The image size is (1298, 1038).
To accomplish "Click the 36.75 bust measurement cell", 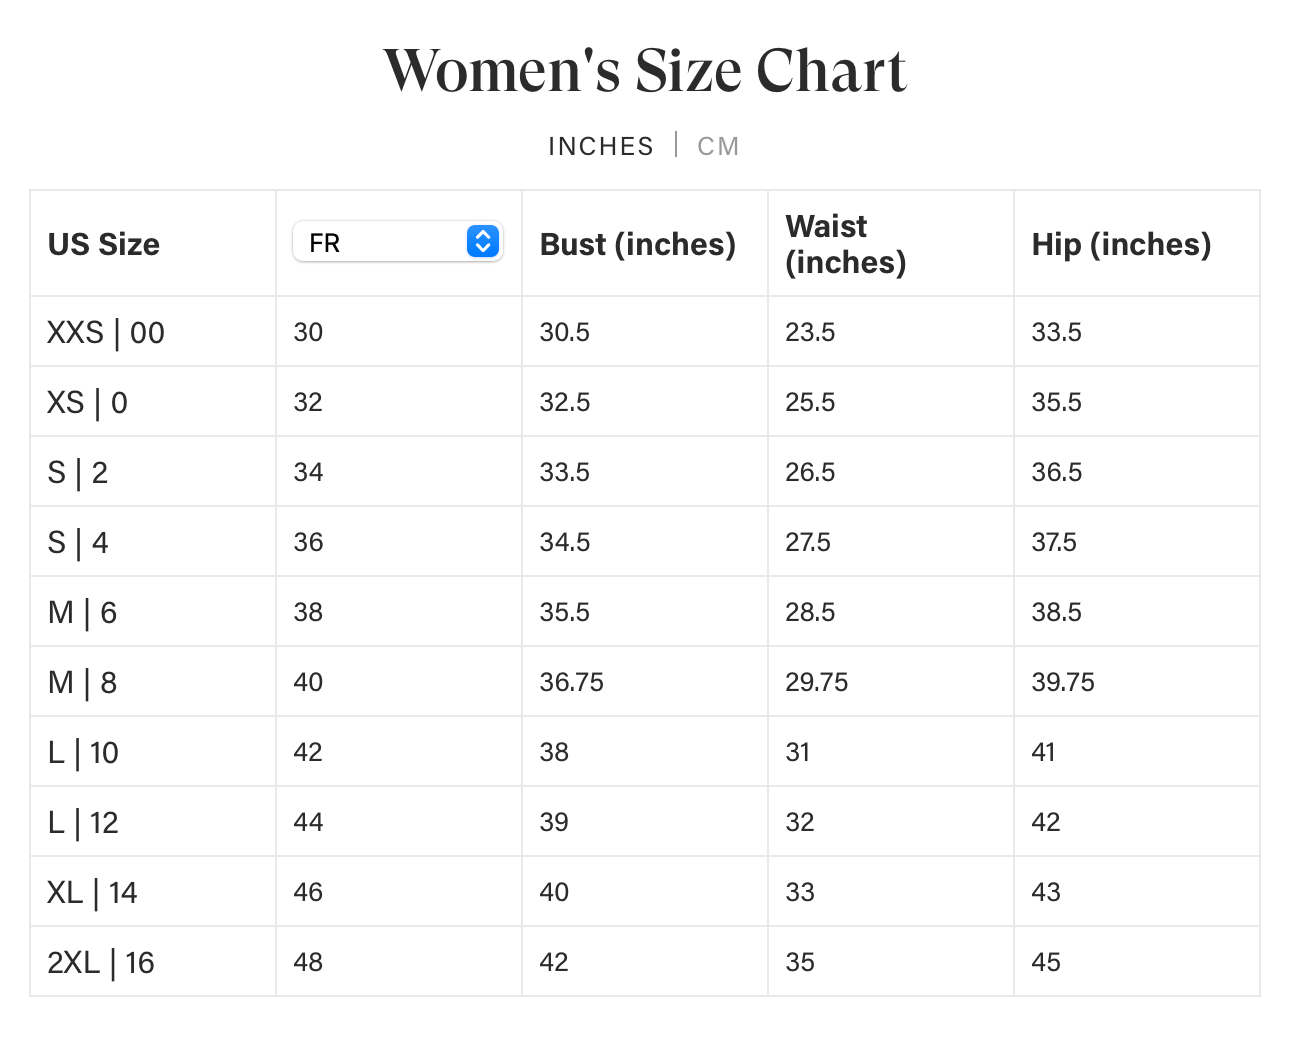I will pos(572,682).
